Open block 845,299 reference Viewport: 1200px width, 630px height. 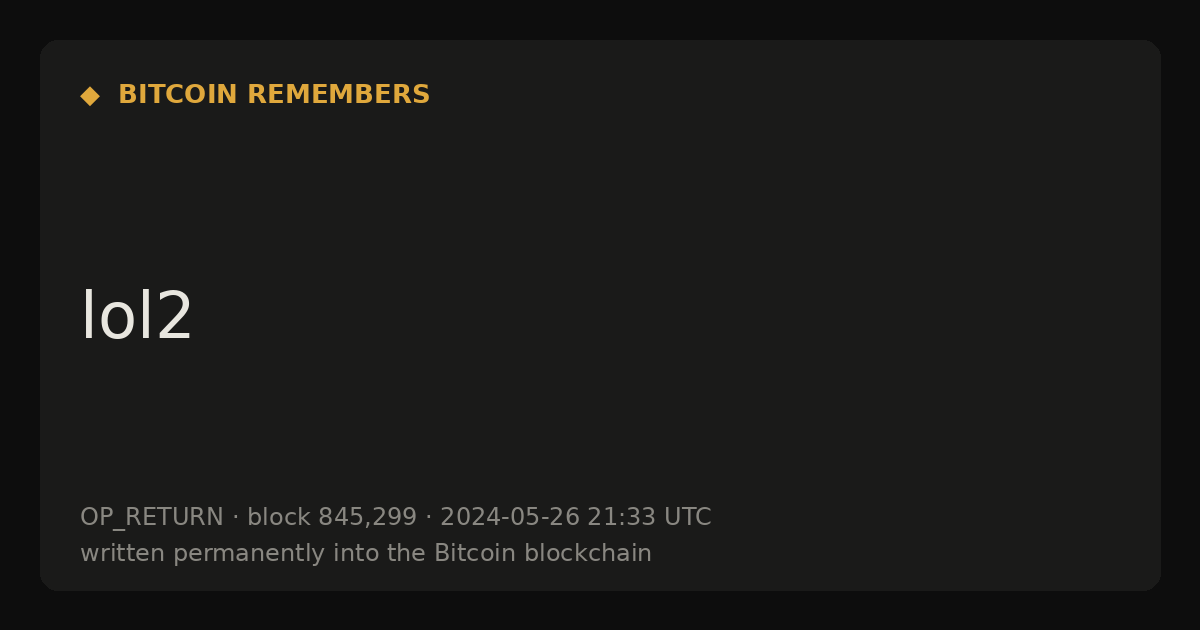[332, 518]
